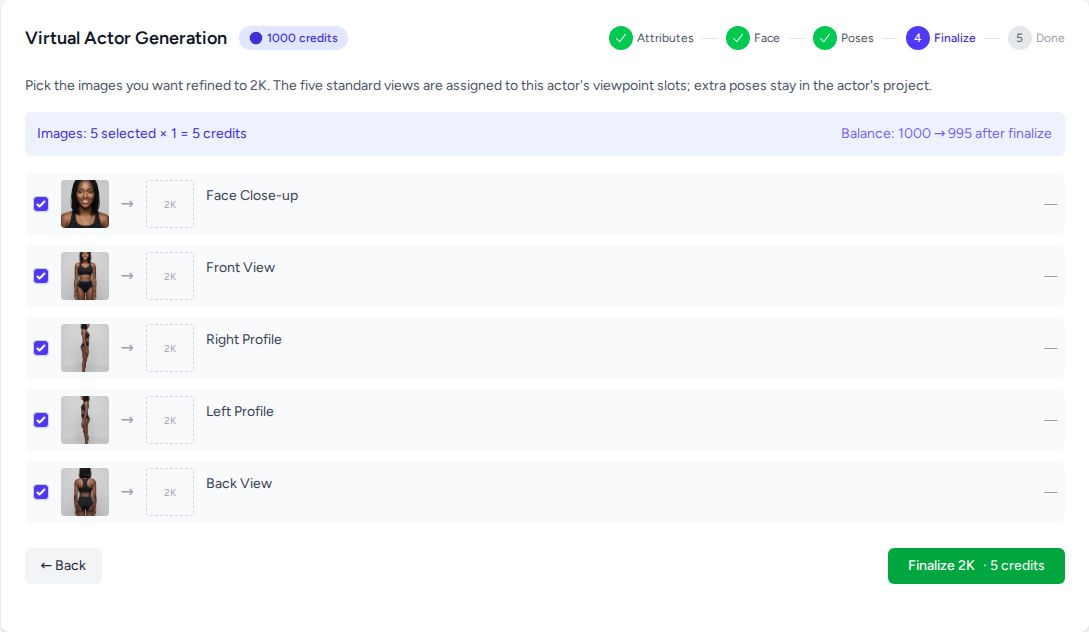1089x632 pixels.
Task: Click the Right Profile label
Action: point(244,340)
